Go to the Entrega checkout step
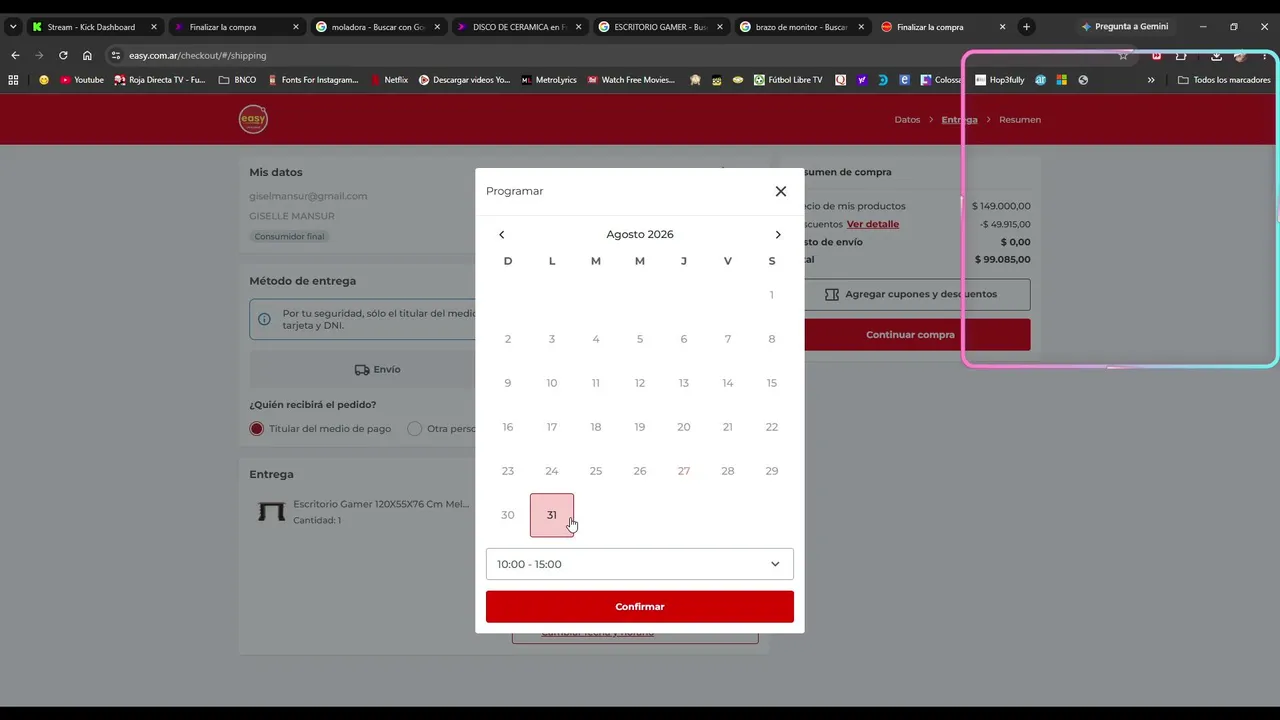 point(959,119)
